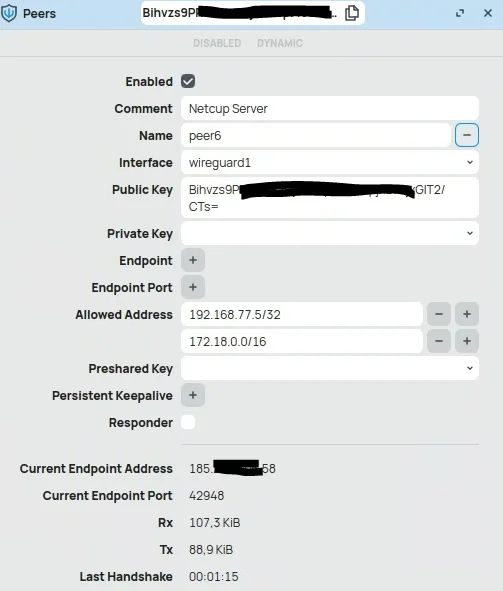This screenshot has width=503, height=591.
Task: Add an Endpoint value with the plus button
Action: coord(193,260)
